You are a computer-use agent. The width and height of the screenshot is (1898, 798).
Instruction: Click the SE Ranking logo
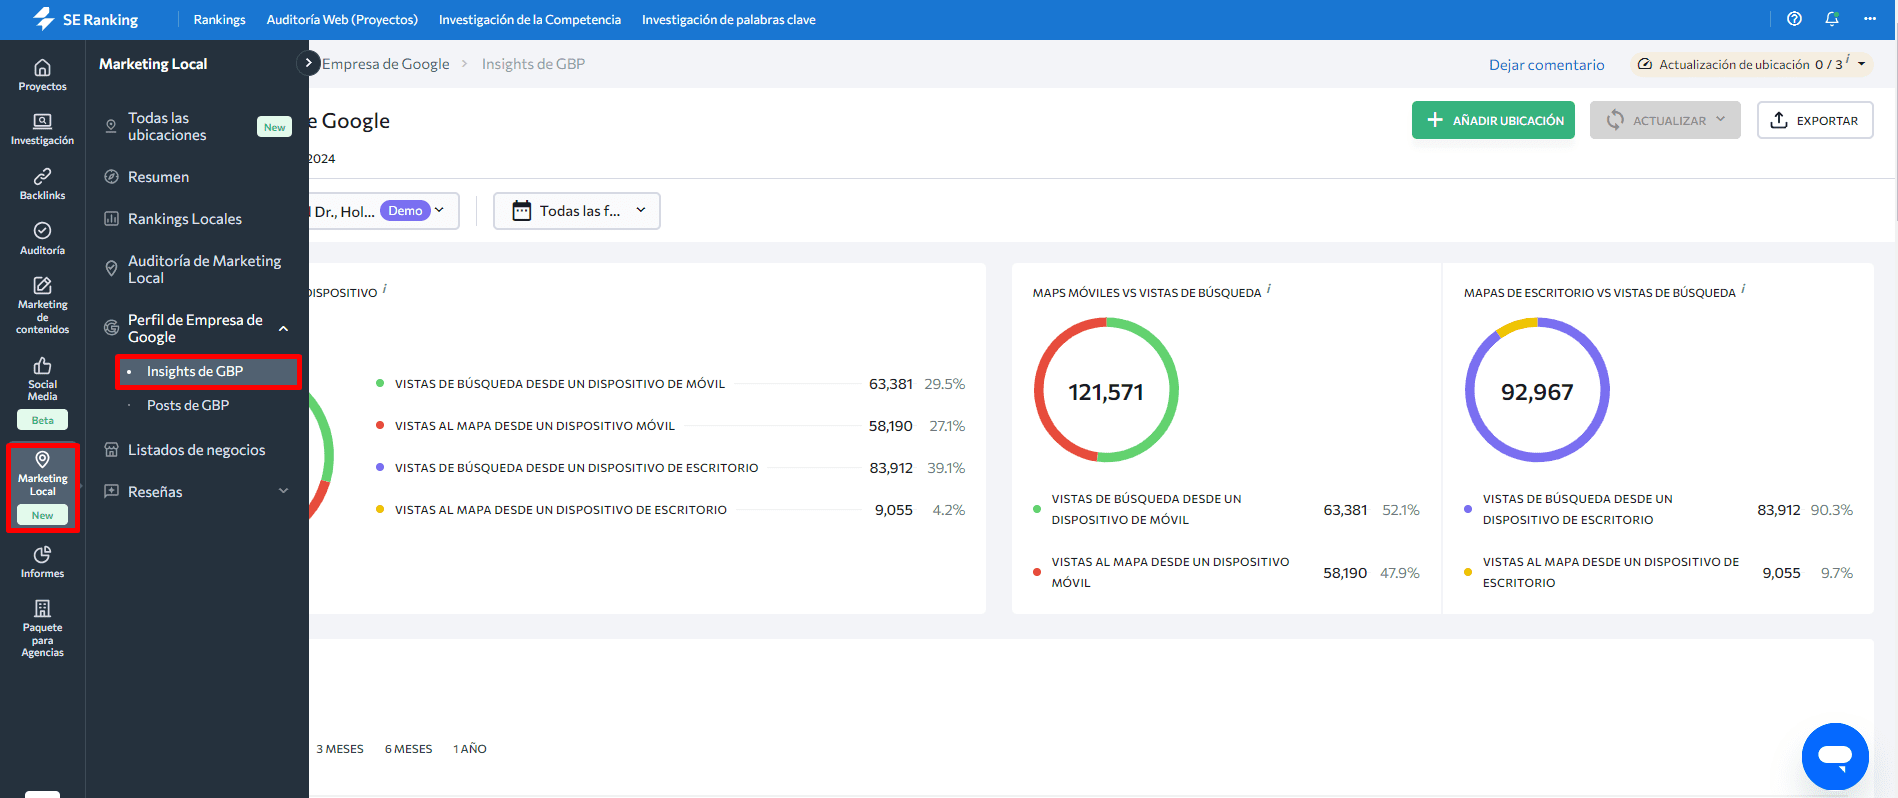(85, 19)
